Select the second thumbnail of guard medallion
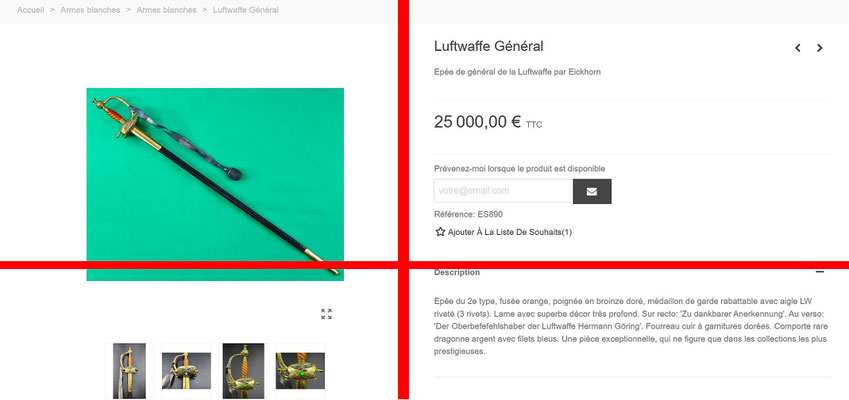Screen dimensions: 849x400 coord(186,371)
